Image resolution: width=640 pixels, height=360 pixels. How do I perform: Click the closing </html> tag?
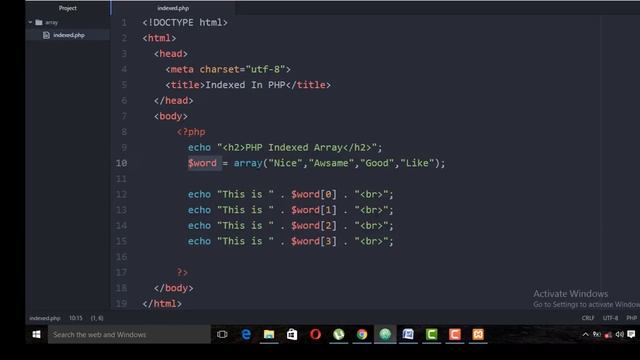click(162, 303)
